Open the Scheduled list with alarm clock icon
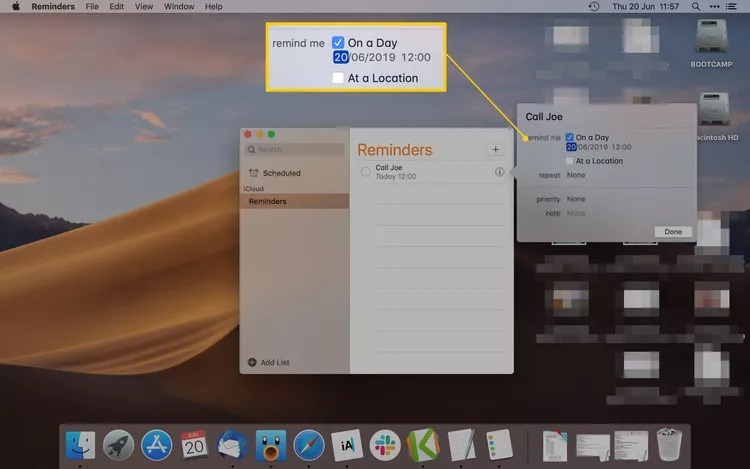The width and height of the screenshot is (750, 469). tap(275, 173)
